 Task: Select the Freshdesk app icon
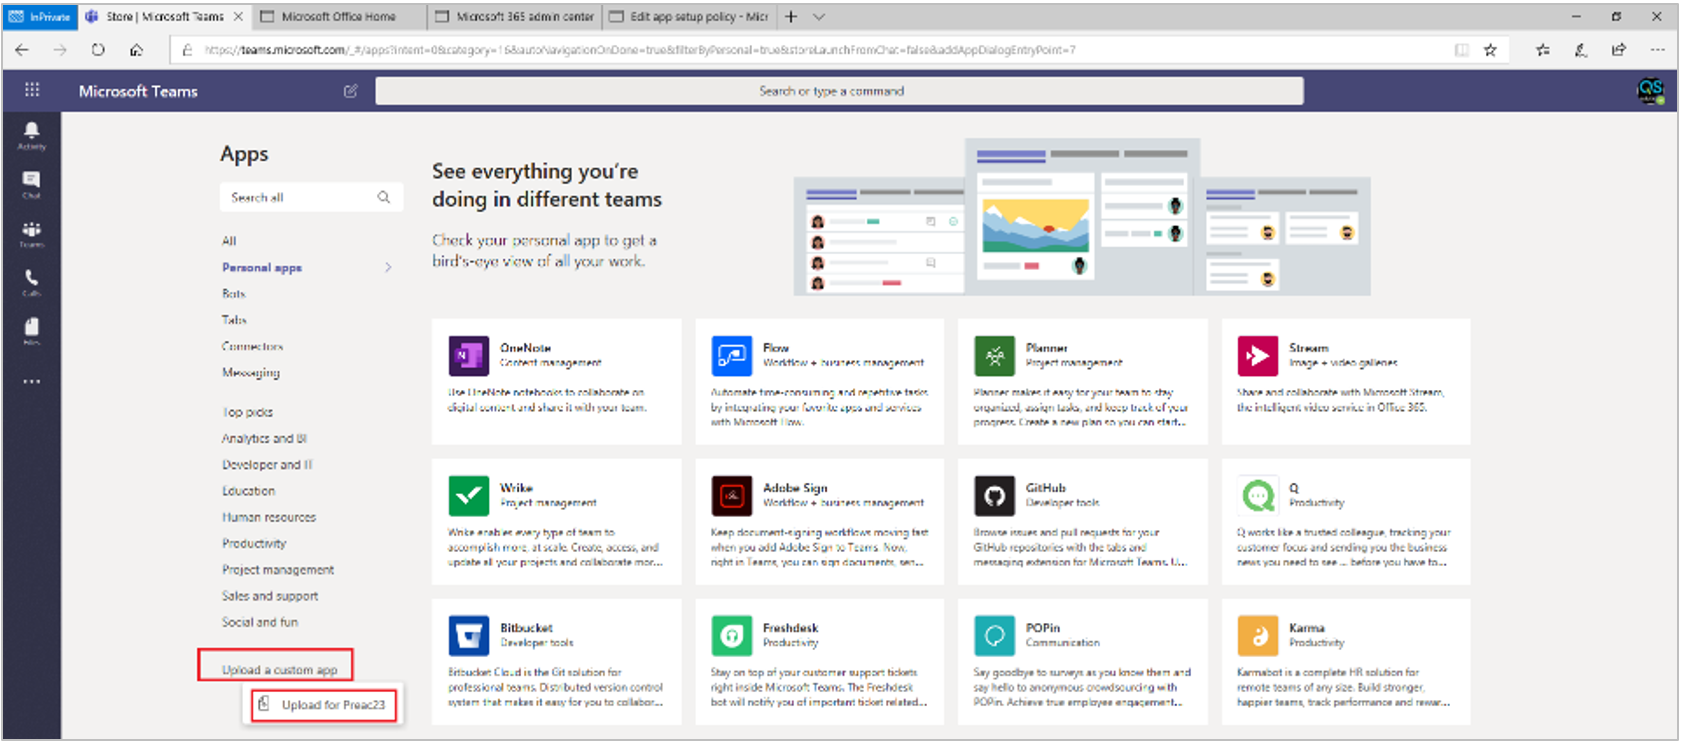tap(732, 636)
